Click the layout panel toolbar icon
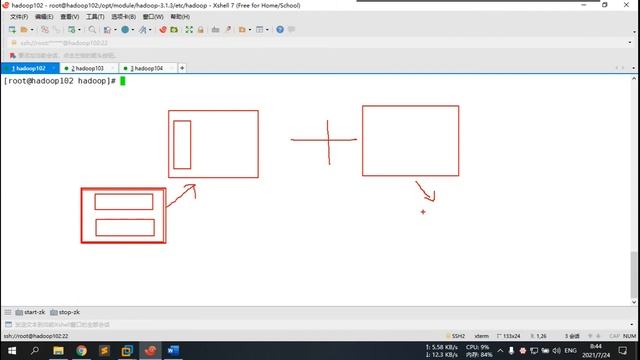Image resolution: width=640 pixels, height=360 pixels. coord(260,29)
